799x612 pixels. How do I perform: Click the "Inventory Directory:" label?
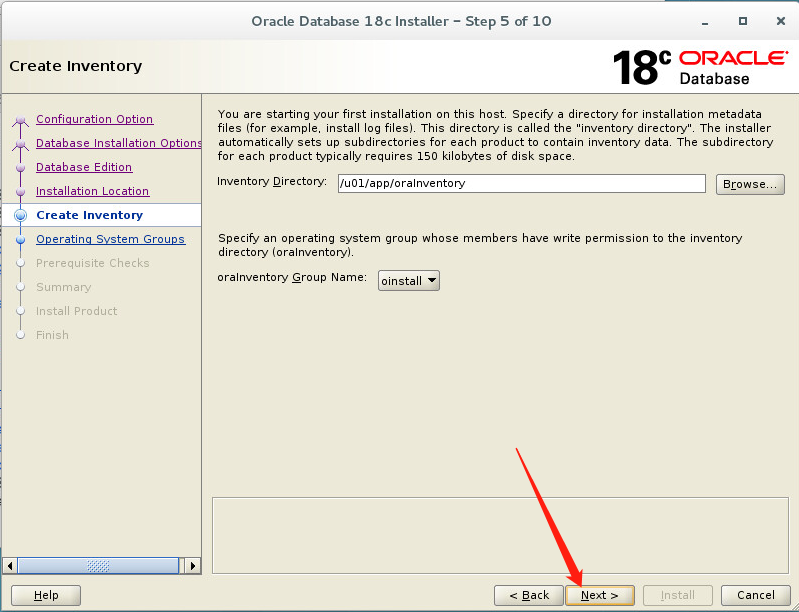coord(272,181)
